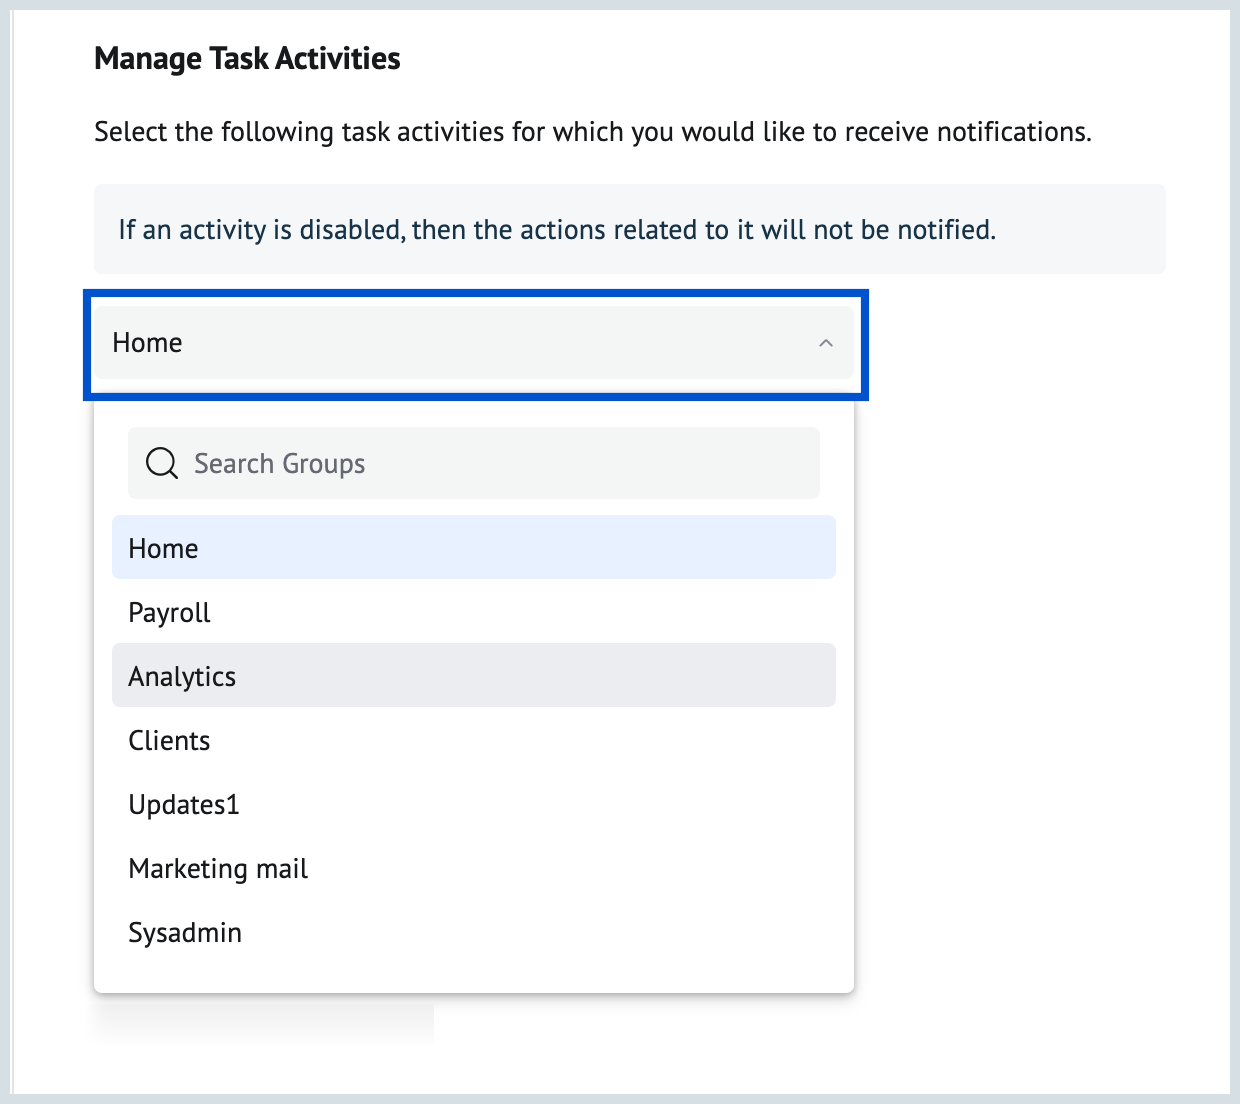Click the Home group selector box
Screen dimensions: 1240x1104
(x=474, y=343)
